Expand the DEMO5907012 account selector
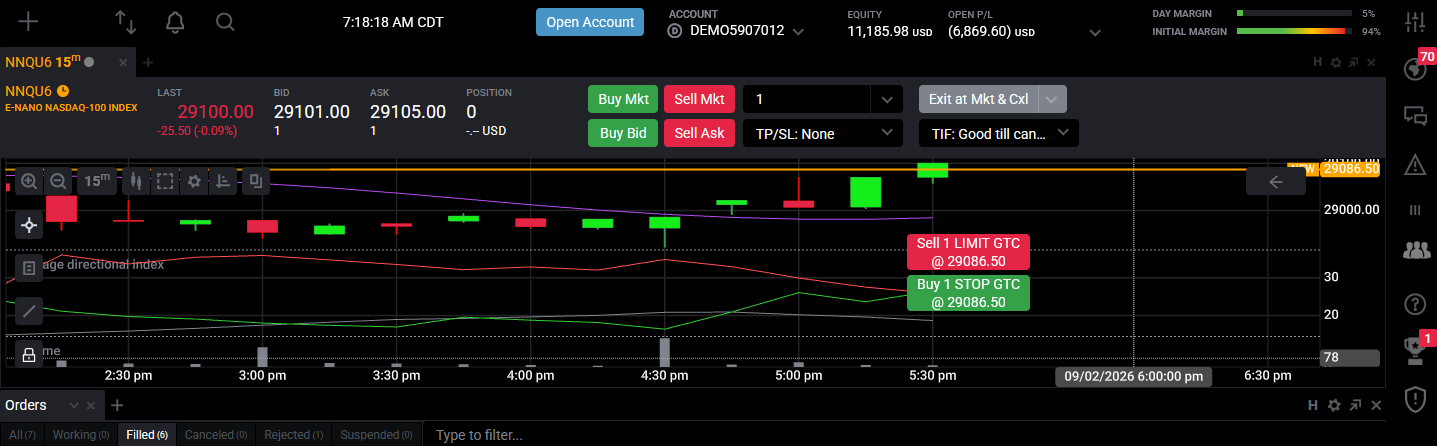This screenshot has height=446, width=1437. [x=798, y=32]
